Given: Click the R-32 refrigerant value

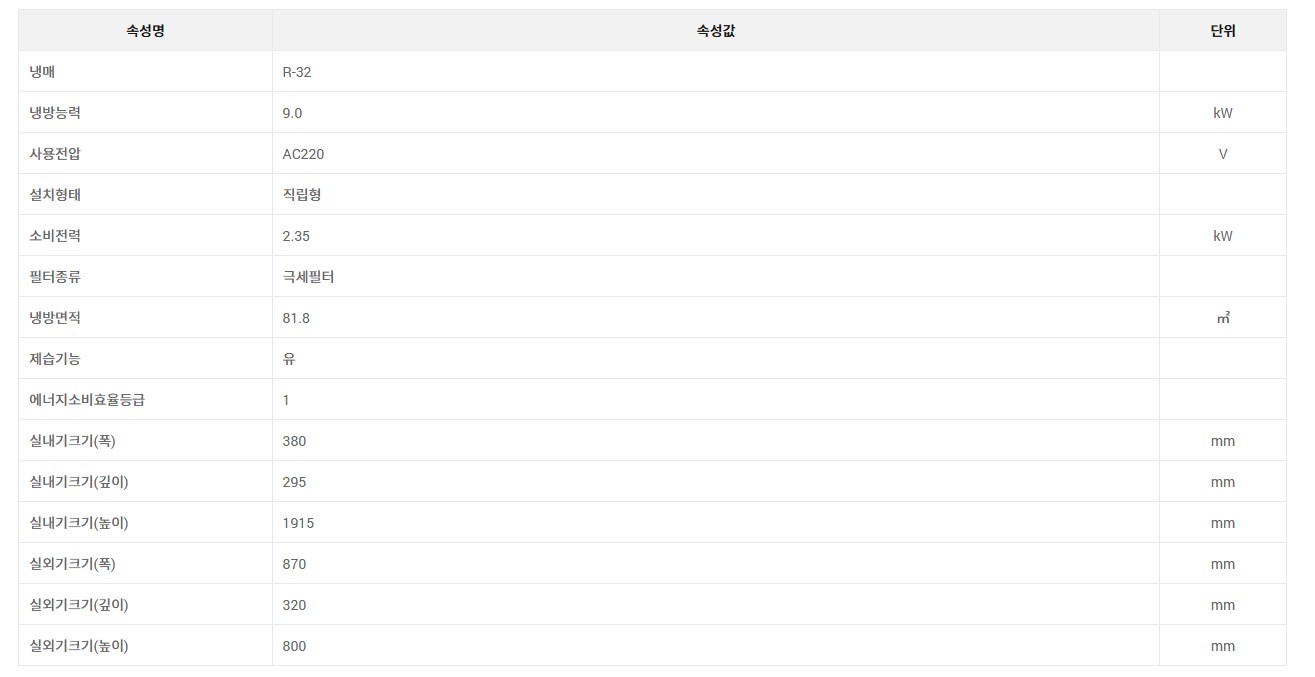Looking at the screenshot, I should point(298,72).
